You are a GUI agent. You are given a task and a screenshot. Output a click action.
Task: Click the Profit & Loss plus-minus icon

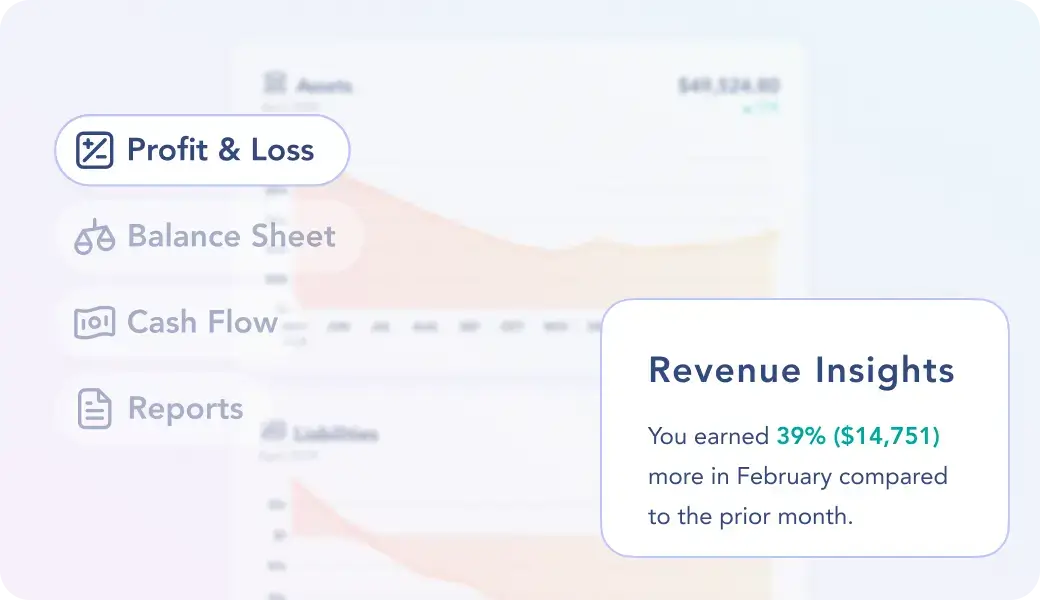coord(96,150)
